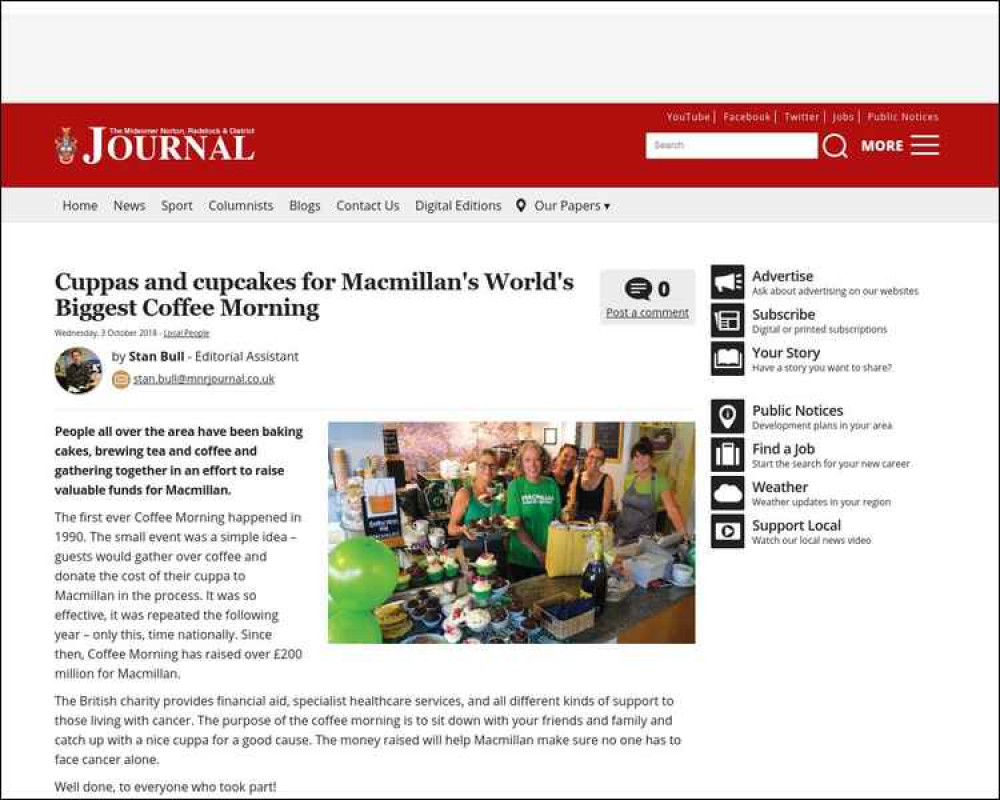Open the Twitter link in header

click(x=802, y=117)
